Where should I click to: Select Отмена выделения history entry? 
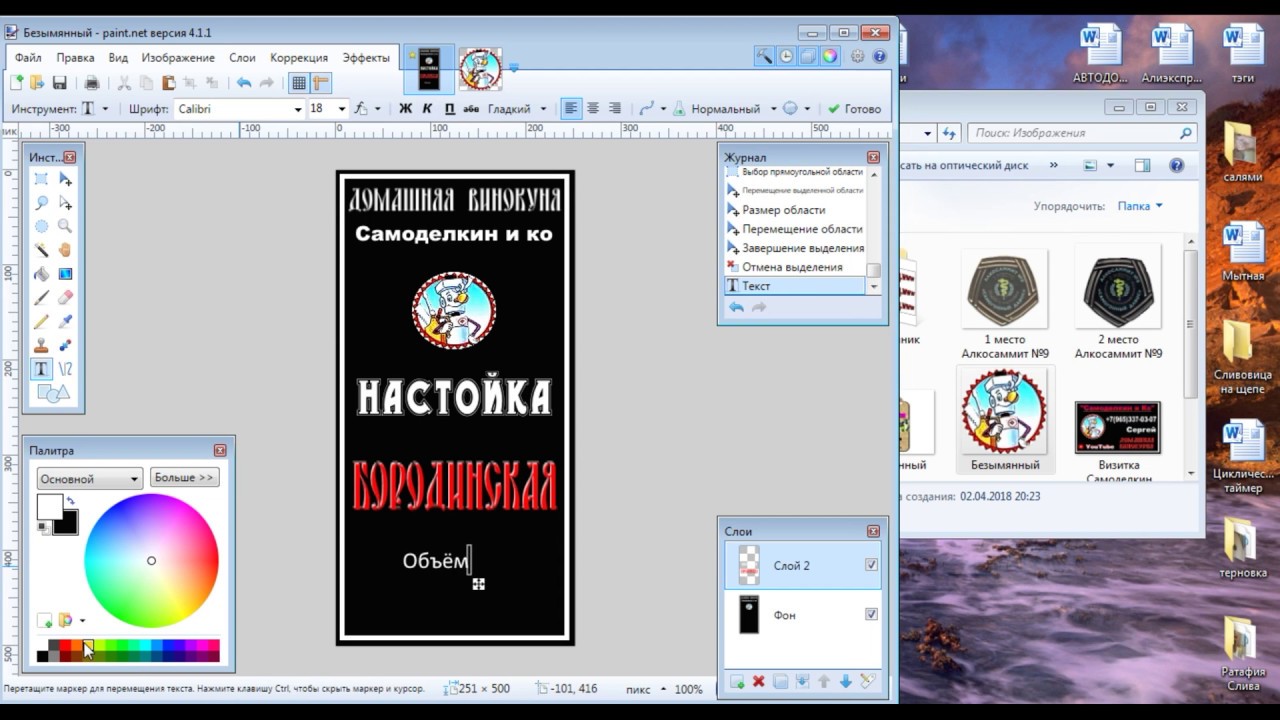(x=795, y=267)
